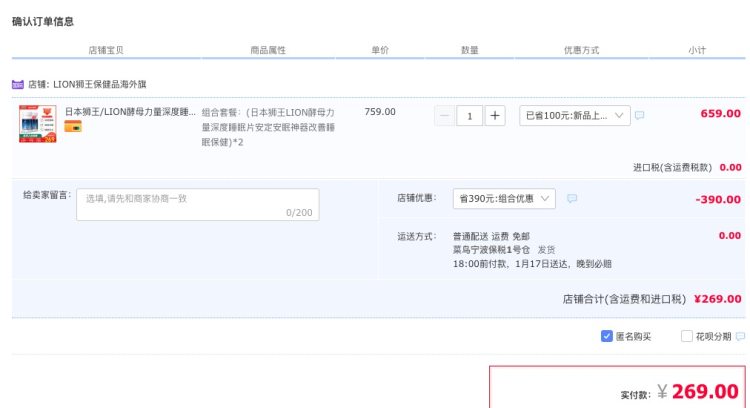
Task: Click the 18:00前付款 delivery promise text
Action: point(532,264)
